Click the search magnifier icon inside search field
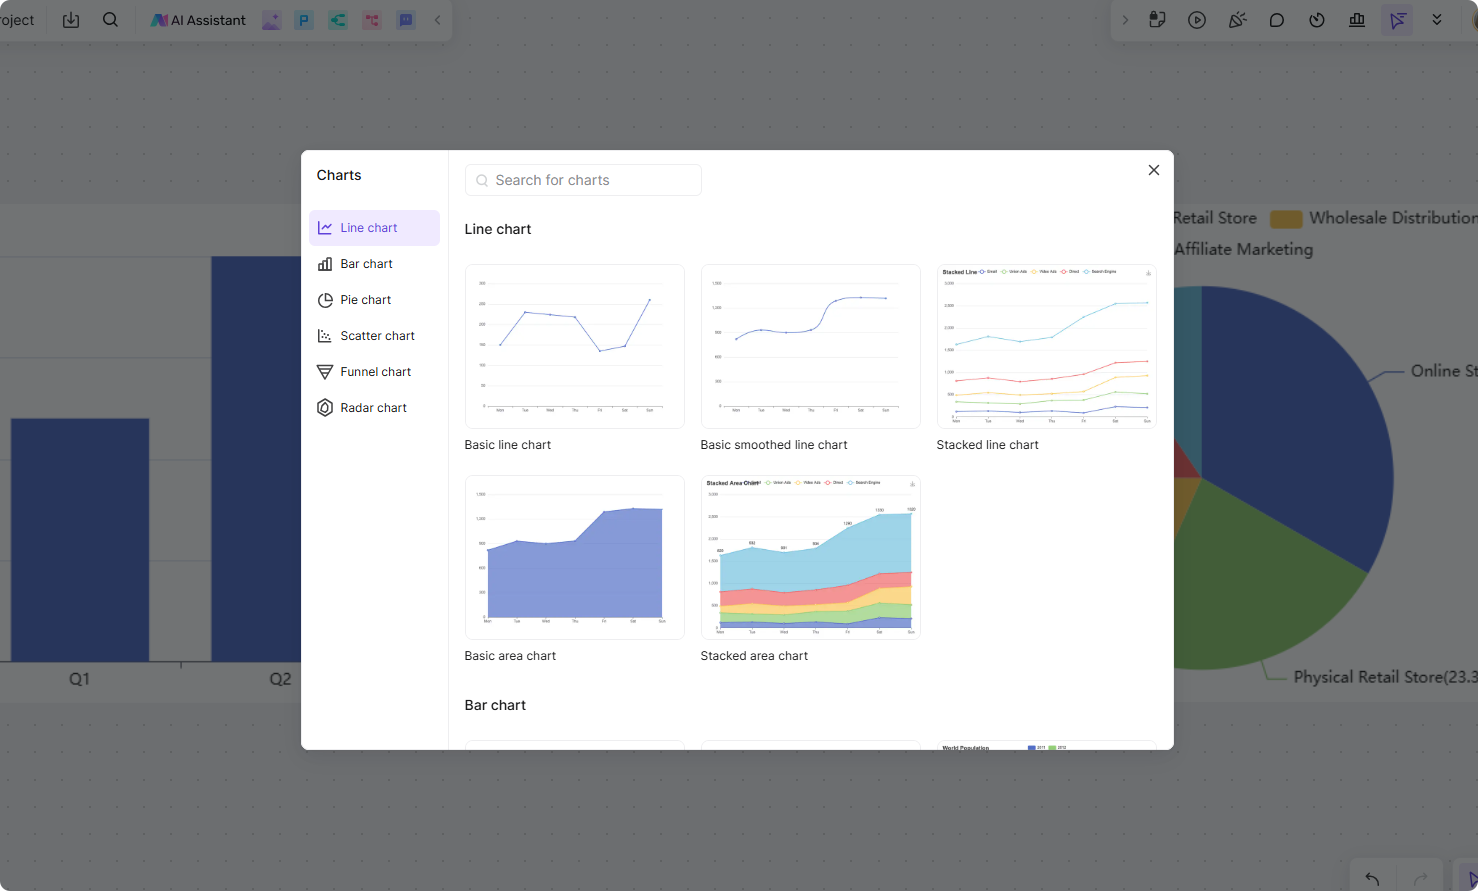1478x891 pixels. point(482,181)
